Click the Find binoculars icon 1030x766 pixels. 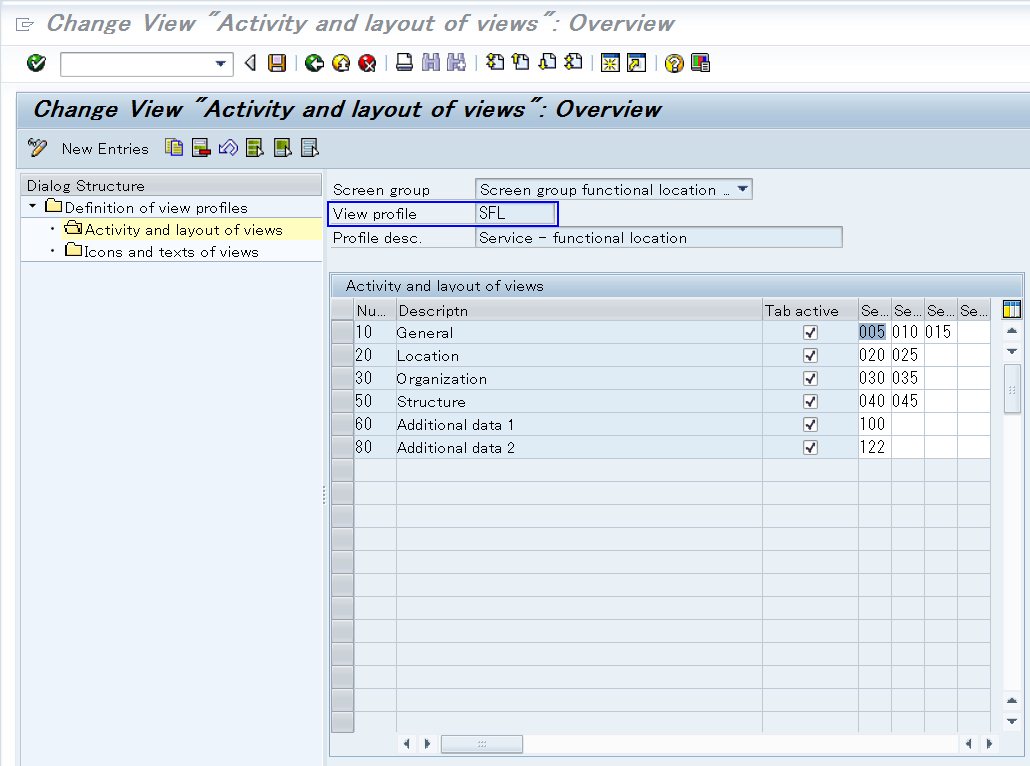click(x=431, y=63)
